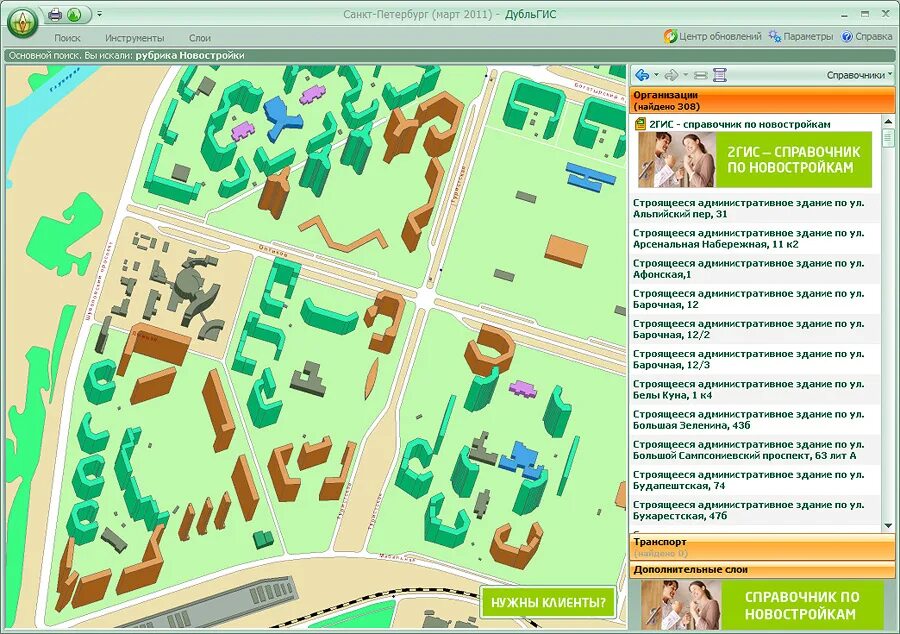This screenshot has height=634, width=900.
Task: Open the Справочники dropdown
Action: point(859,75)
